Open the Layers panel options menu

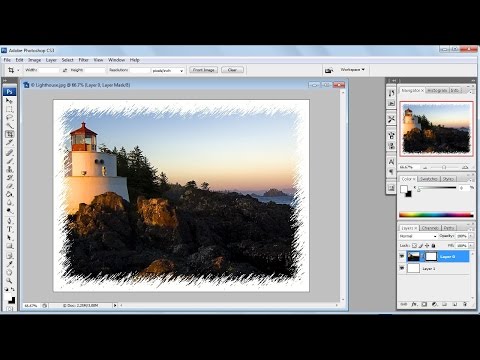tap(470, 228)
